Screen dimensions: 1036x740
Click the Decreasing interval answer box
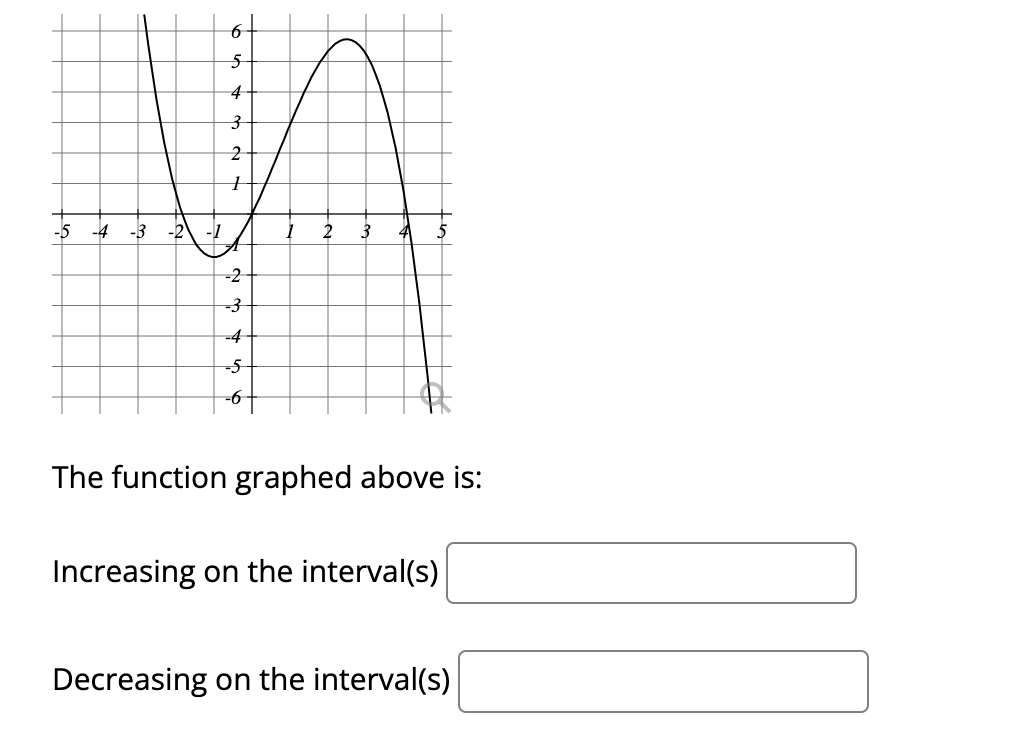pyautogui.click(x=663, y=681)
